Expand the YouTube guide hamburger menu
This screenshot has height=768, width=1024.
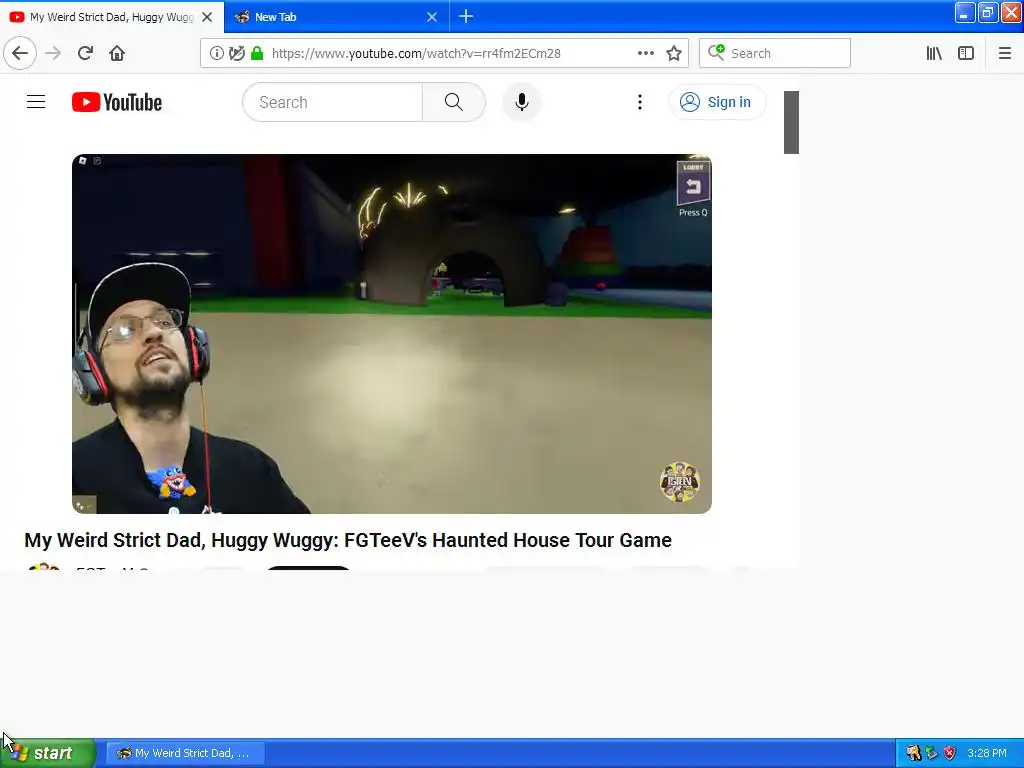[36, 102]
